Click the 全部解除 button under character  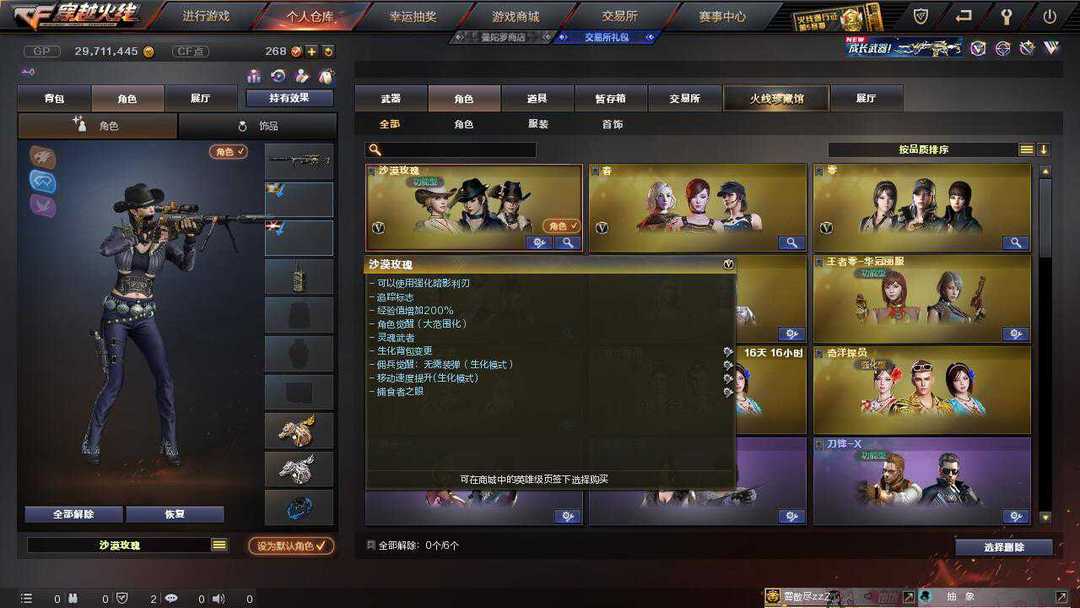click(74, 514)
